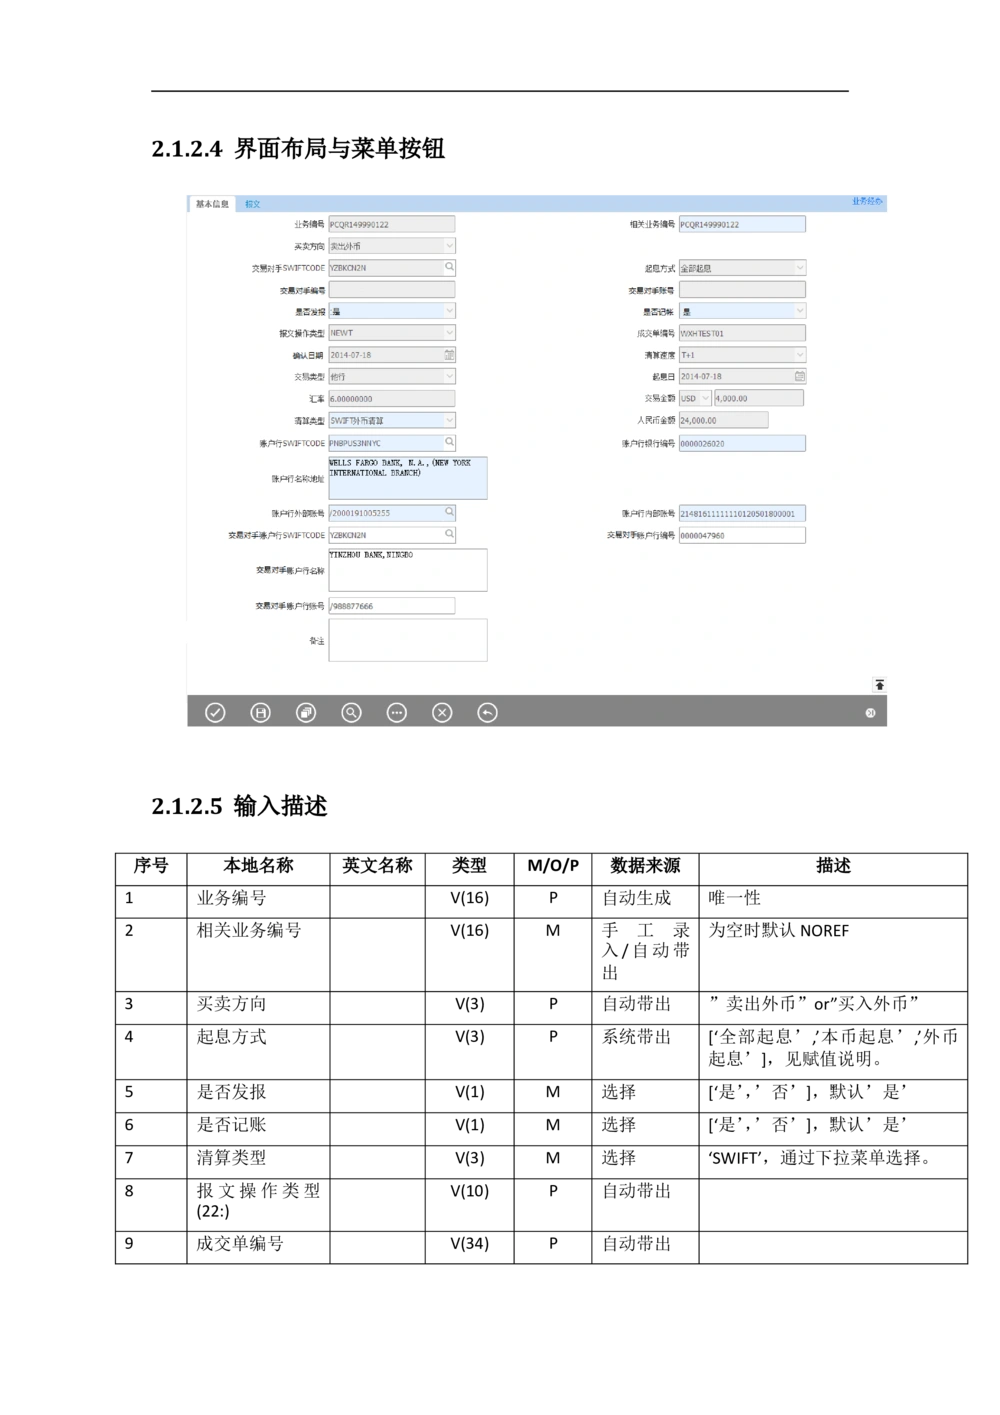Open the three-dot more options icon
The width and height of the screenshot is (1000, 1415).
(397, 712)
